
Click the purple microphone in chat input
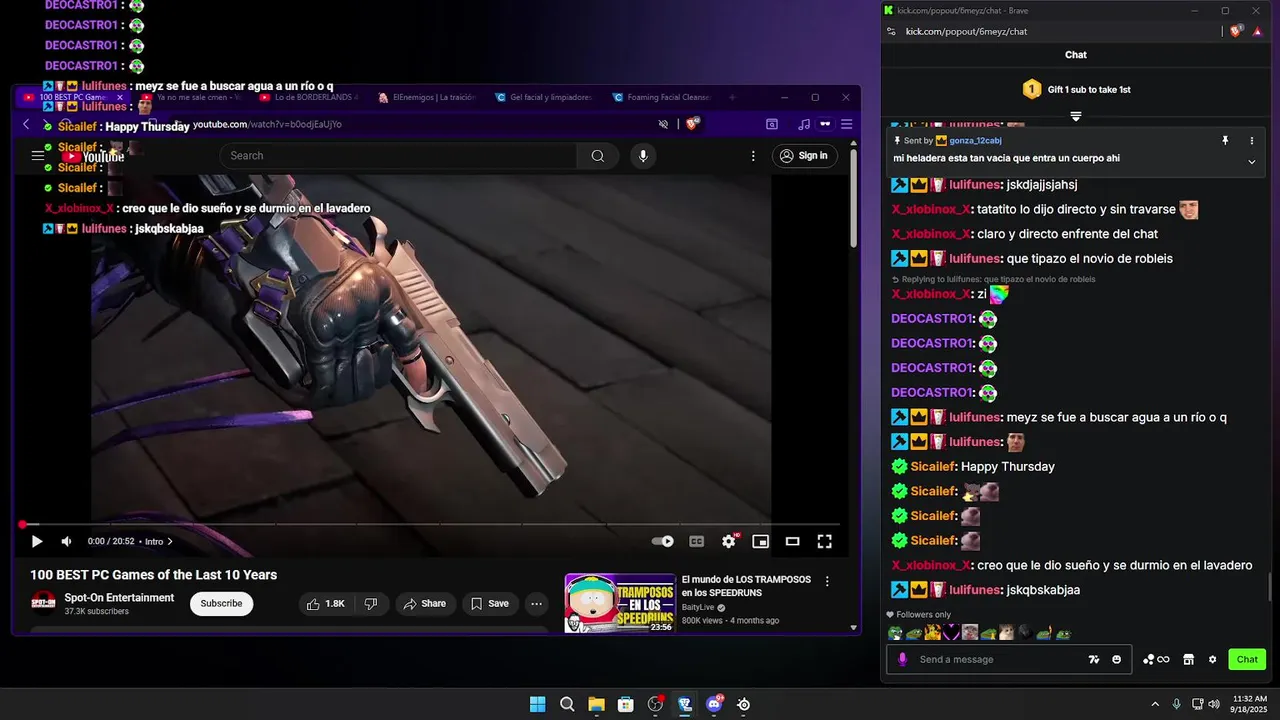pos(902,659)
